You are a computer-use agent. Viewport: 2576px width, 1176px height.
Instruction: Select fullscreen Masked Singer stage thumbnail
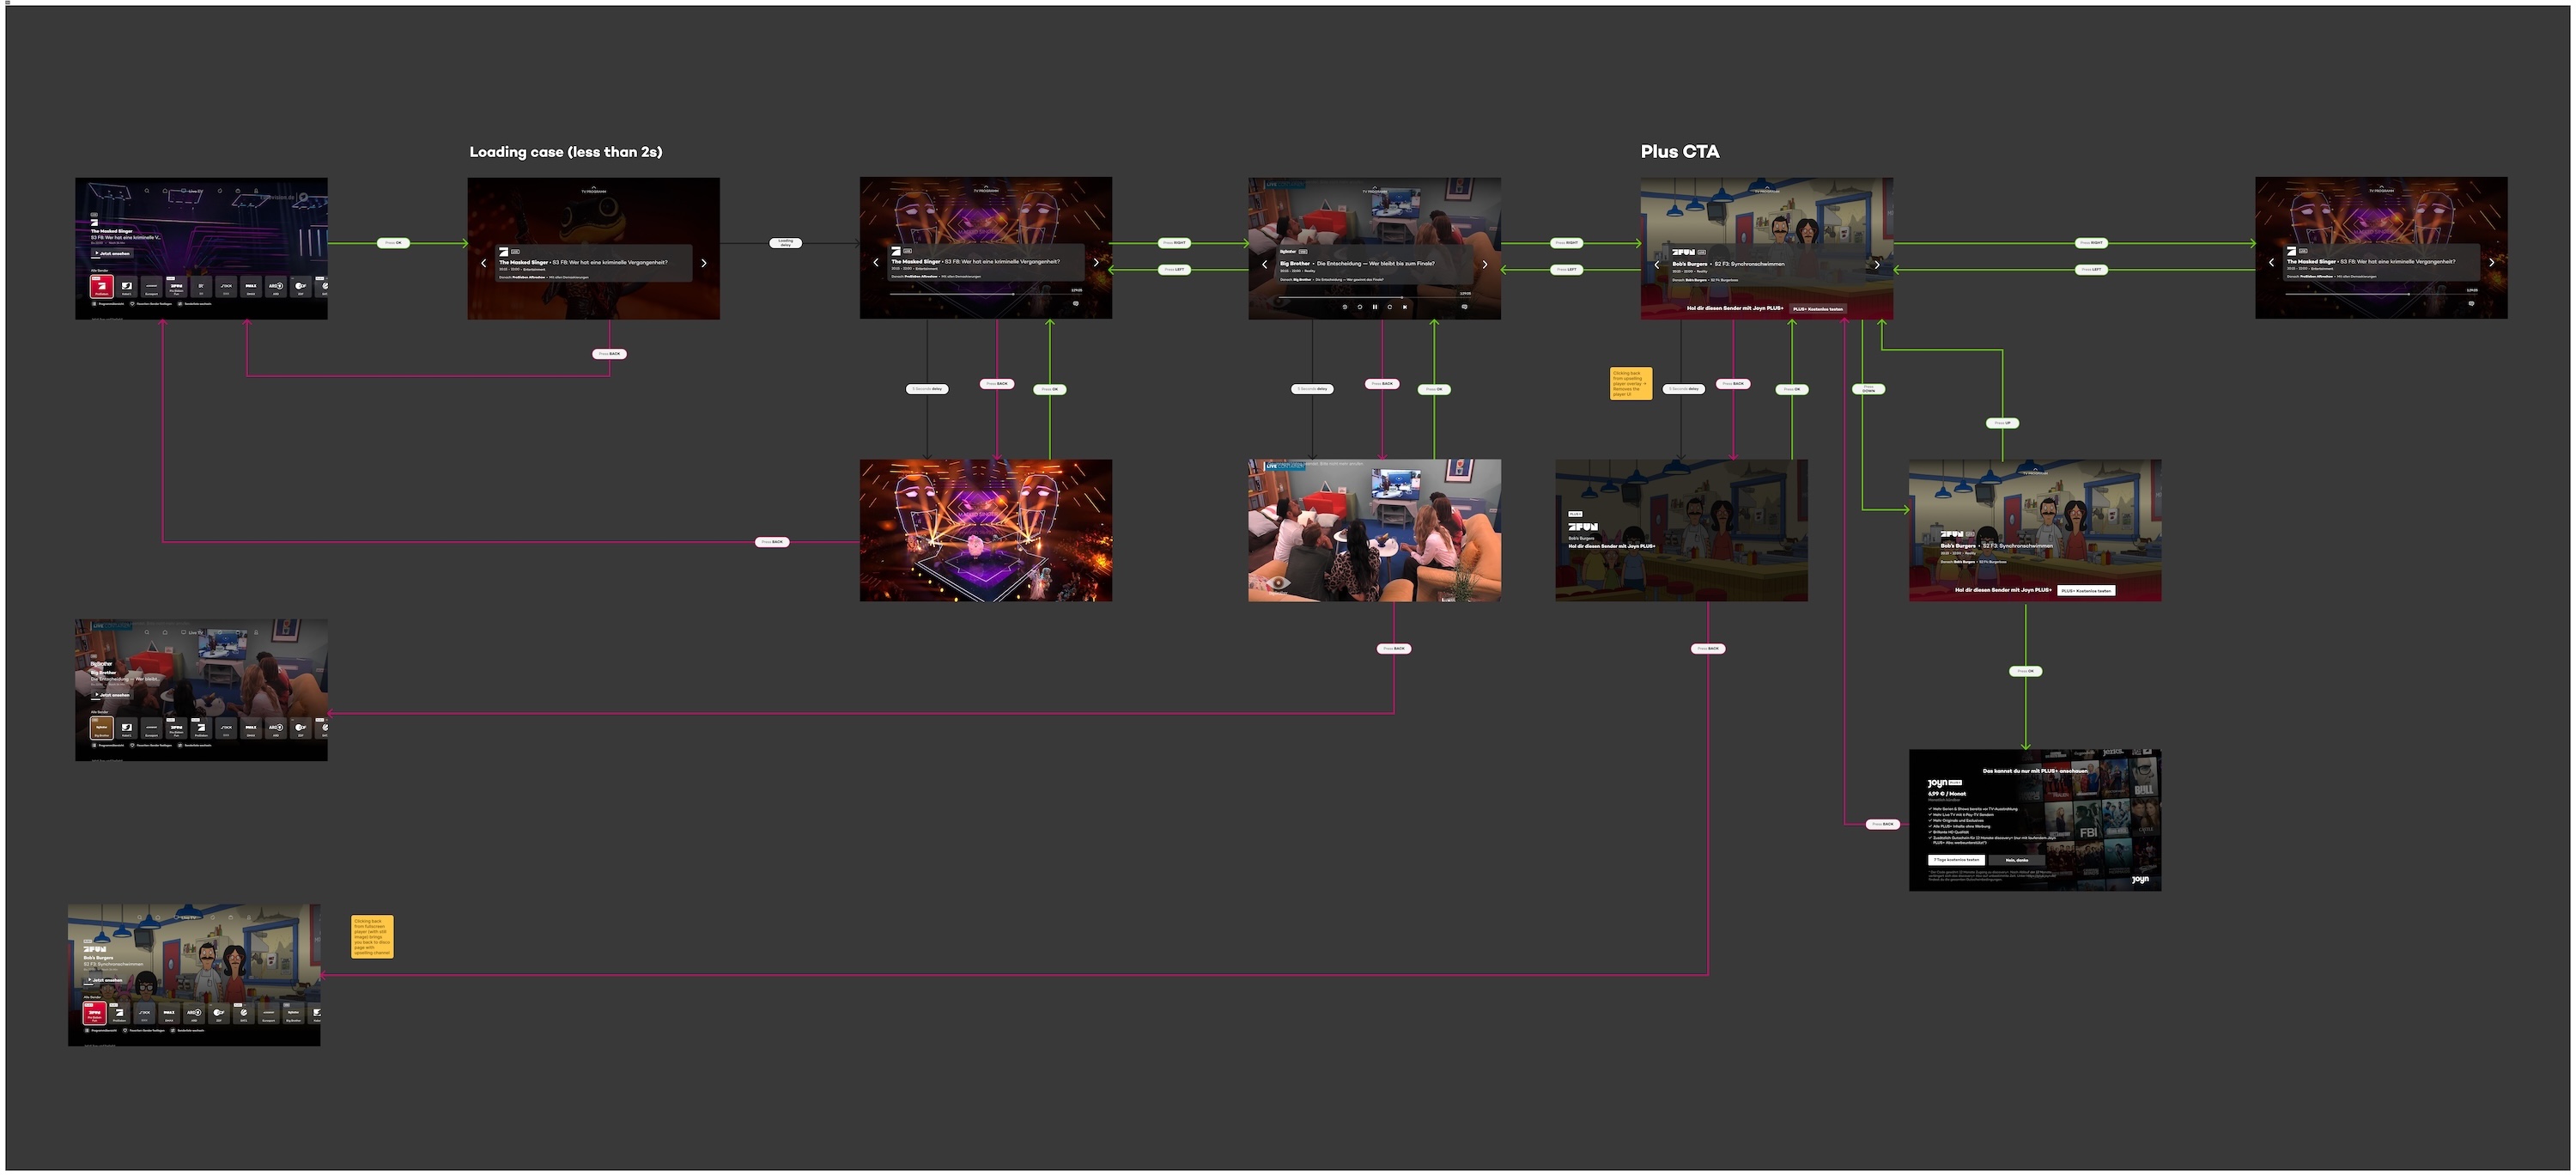click(x=986, y=530)
